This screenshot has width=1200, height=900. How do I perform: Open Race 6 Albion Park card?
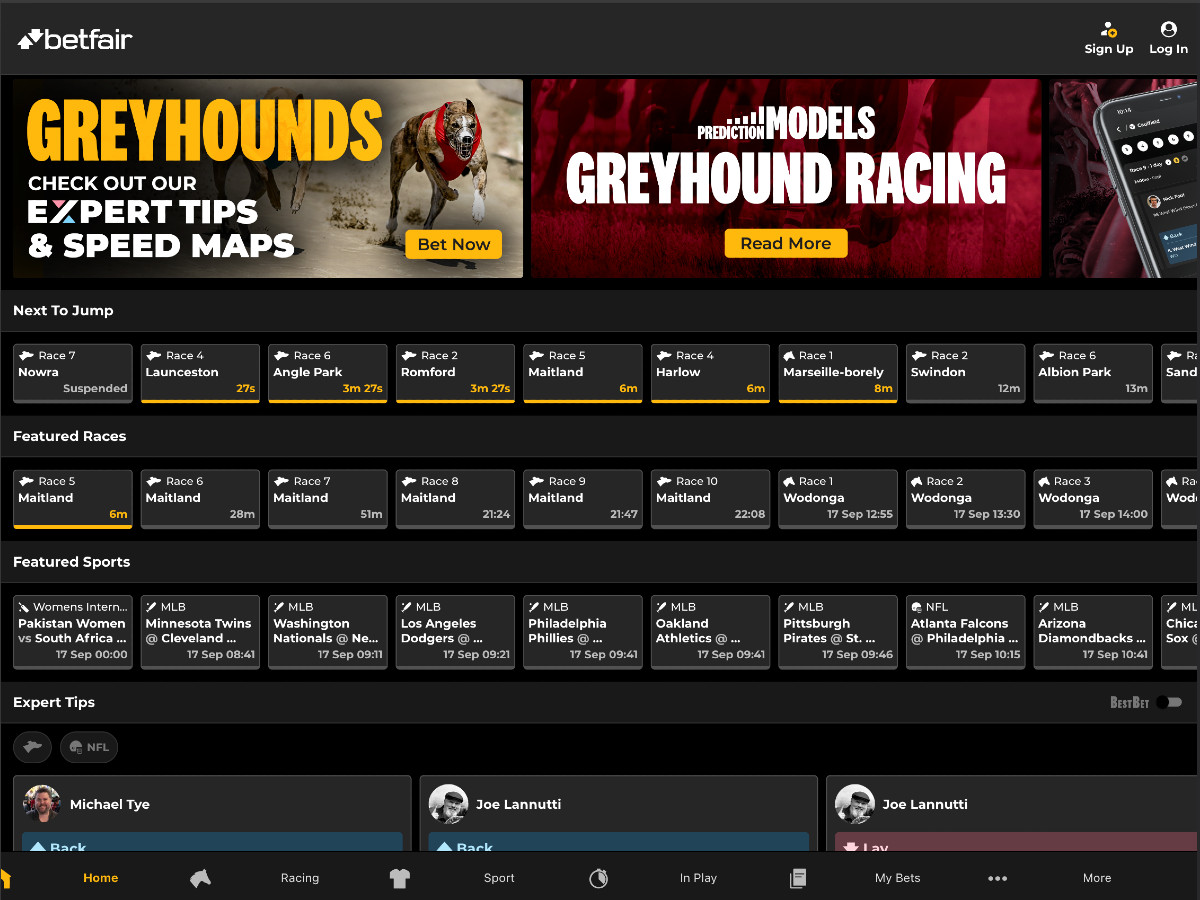pyautogui.click(x=1093, y=374)
